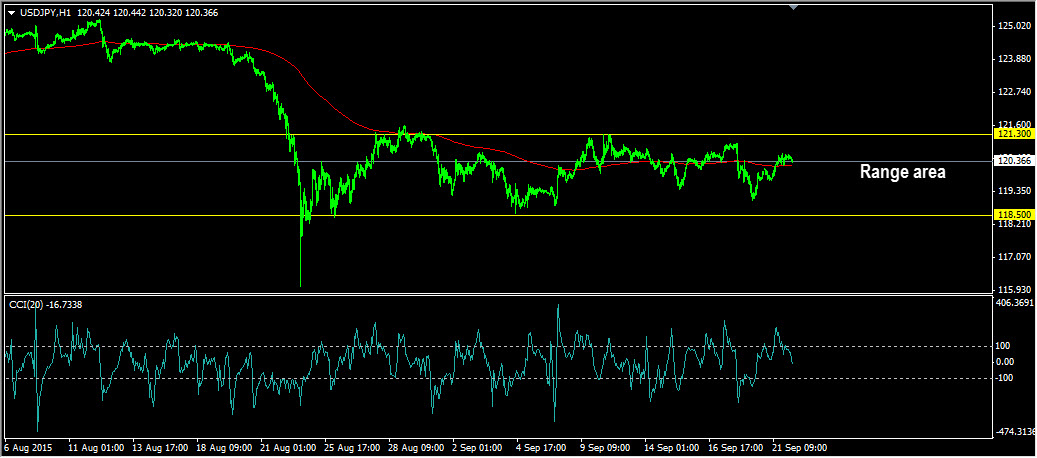Click the 'Range area' text label
This screenshot has width=1037, height=458.
pyautogui.click(x=902, y=172)
